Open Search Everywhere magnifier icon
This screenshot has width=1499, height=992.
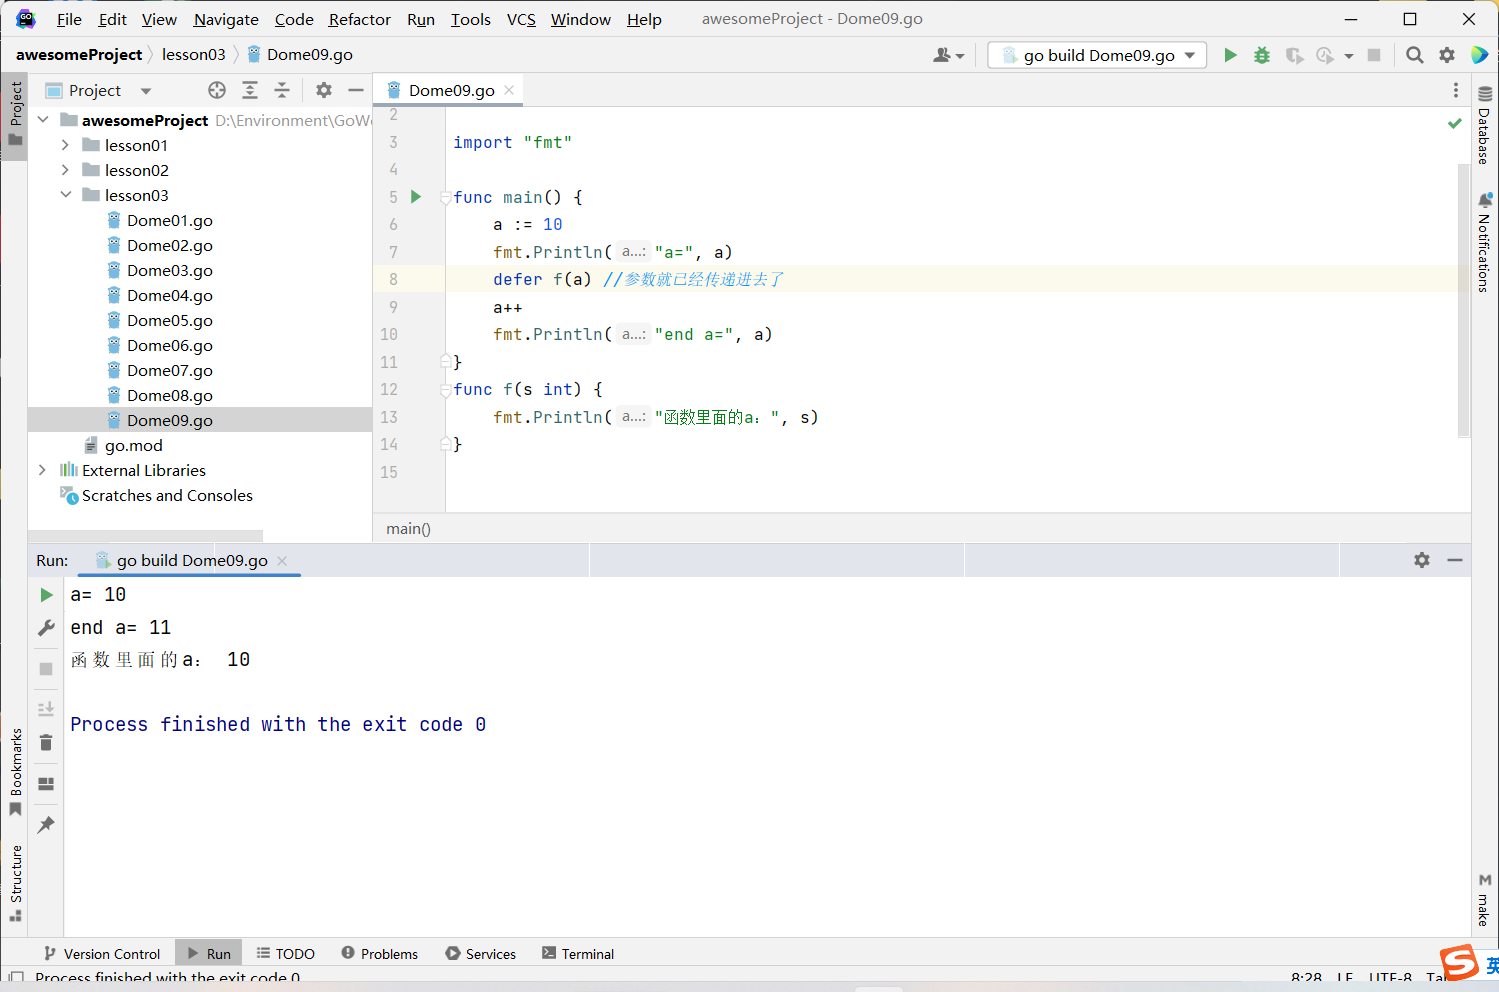click(1414, 55)
